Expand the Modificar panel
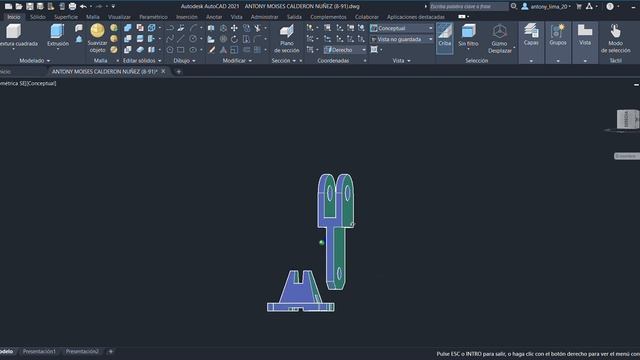The image size is (640, 360). click(x=237, y=60)
